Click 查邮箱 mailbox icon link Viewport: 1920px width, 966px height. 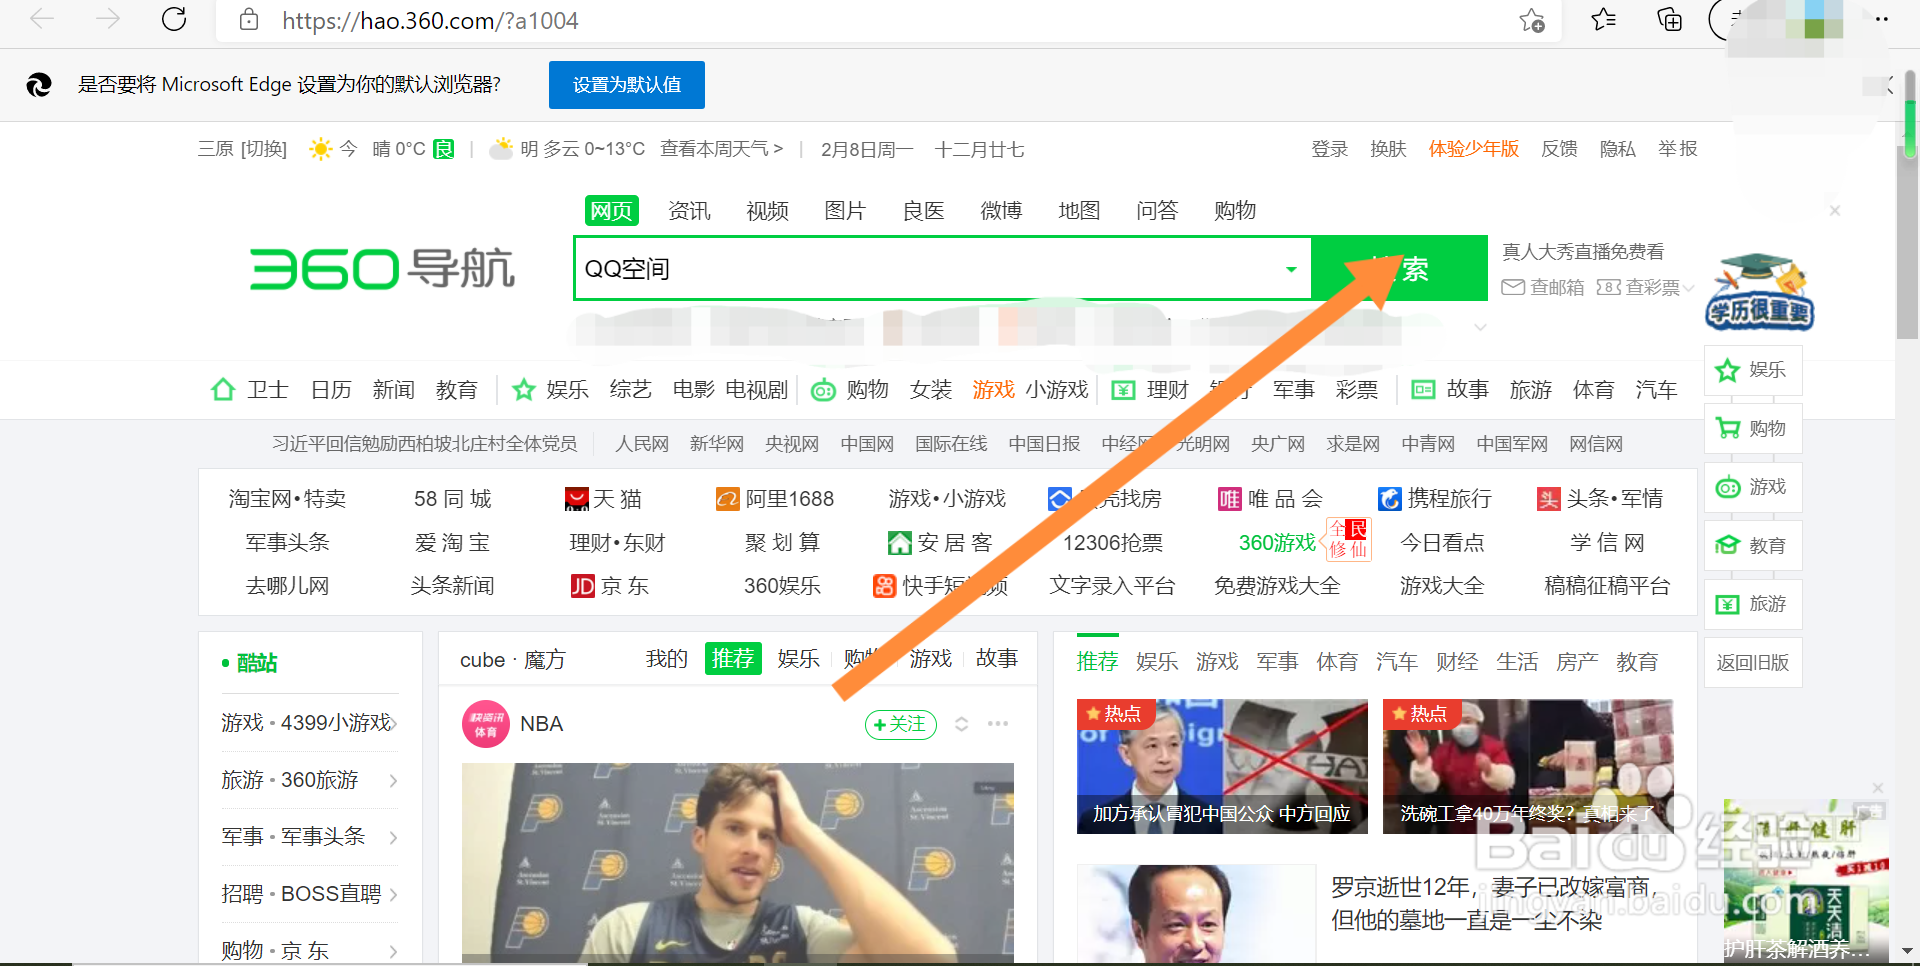(x=1543, y=288)
